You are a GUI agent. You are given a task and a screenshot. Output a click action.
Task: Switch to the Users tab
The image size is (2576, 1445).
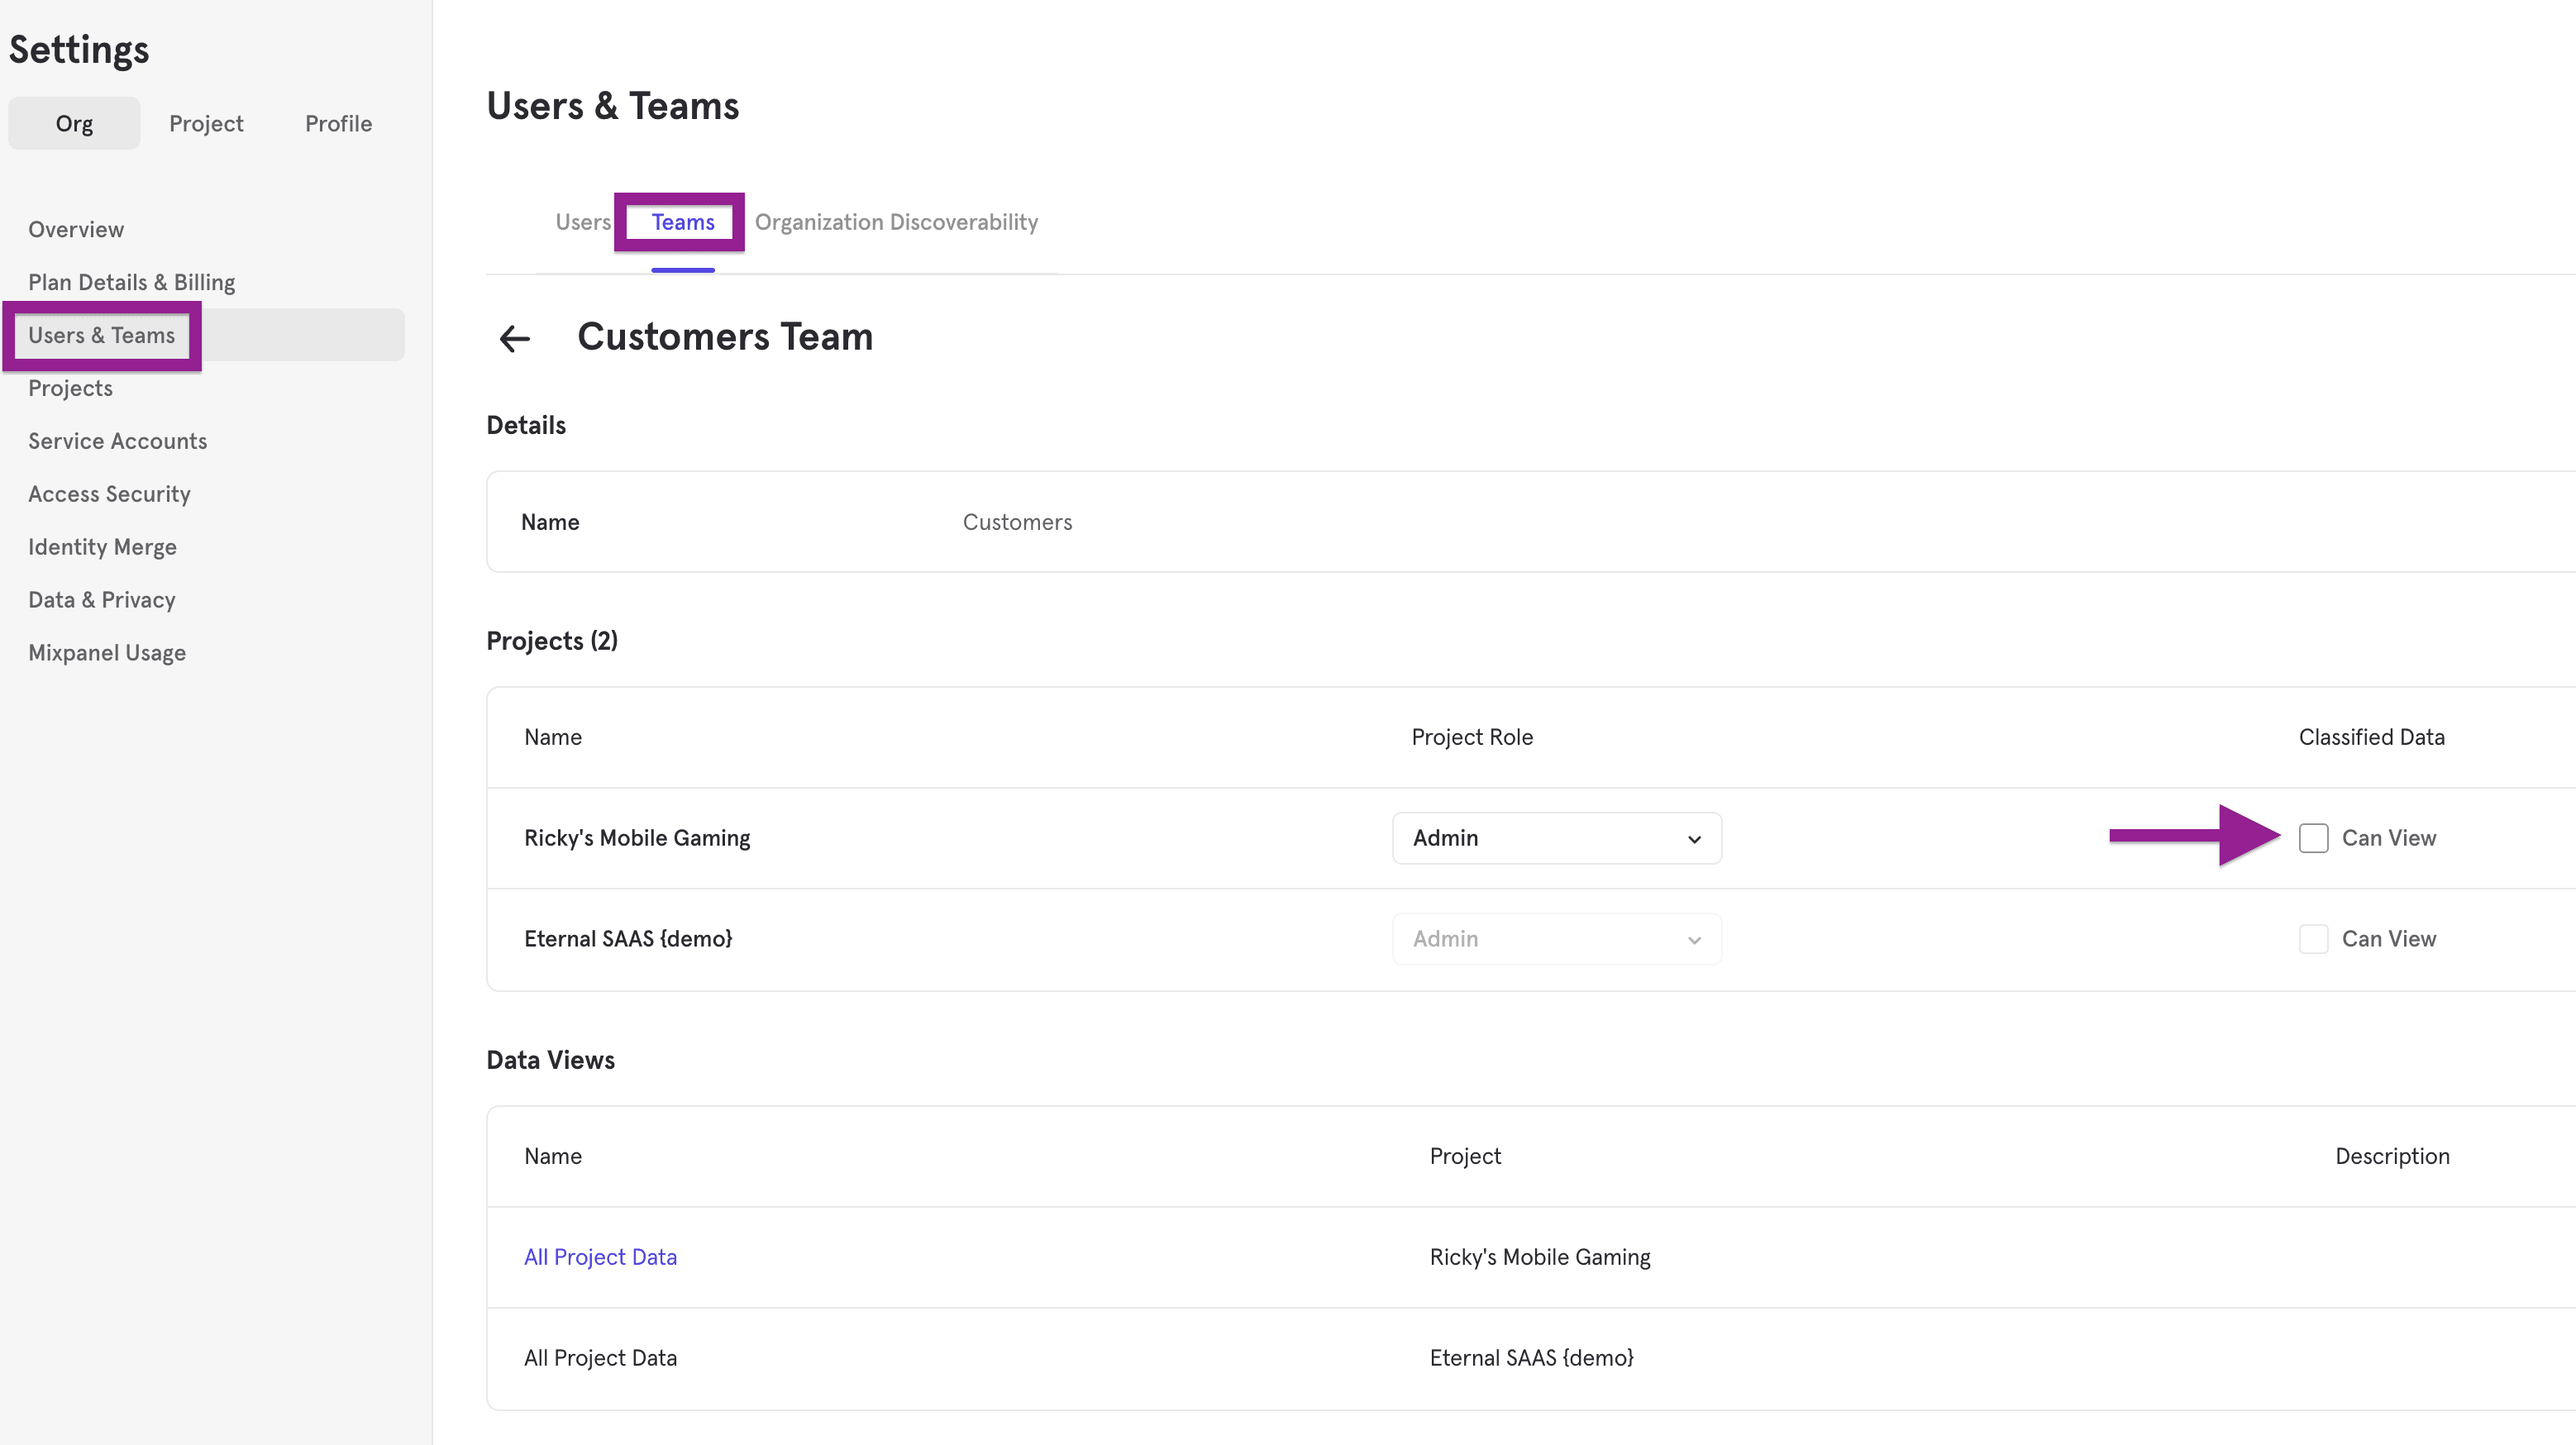point(583,222)
